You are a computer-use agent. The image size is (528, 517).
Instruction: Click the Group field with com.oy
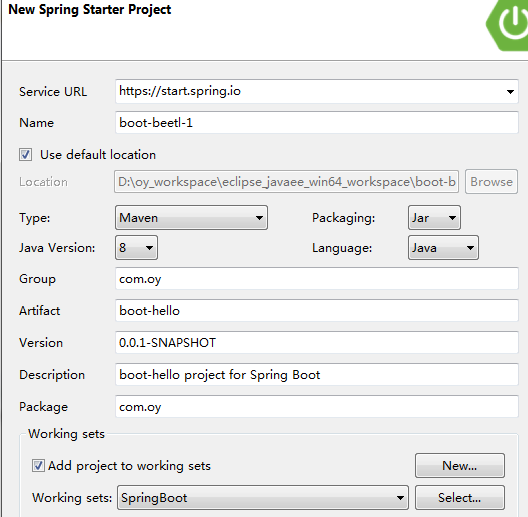317,279
